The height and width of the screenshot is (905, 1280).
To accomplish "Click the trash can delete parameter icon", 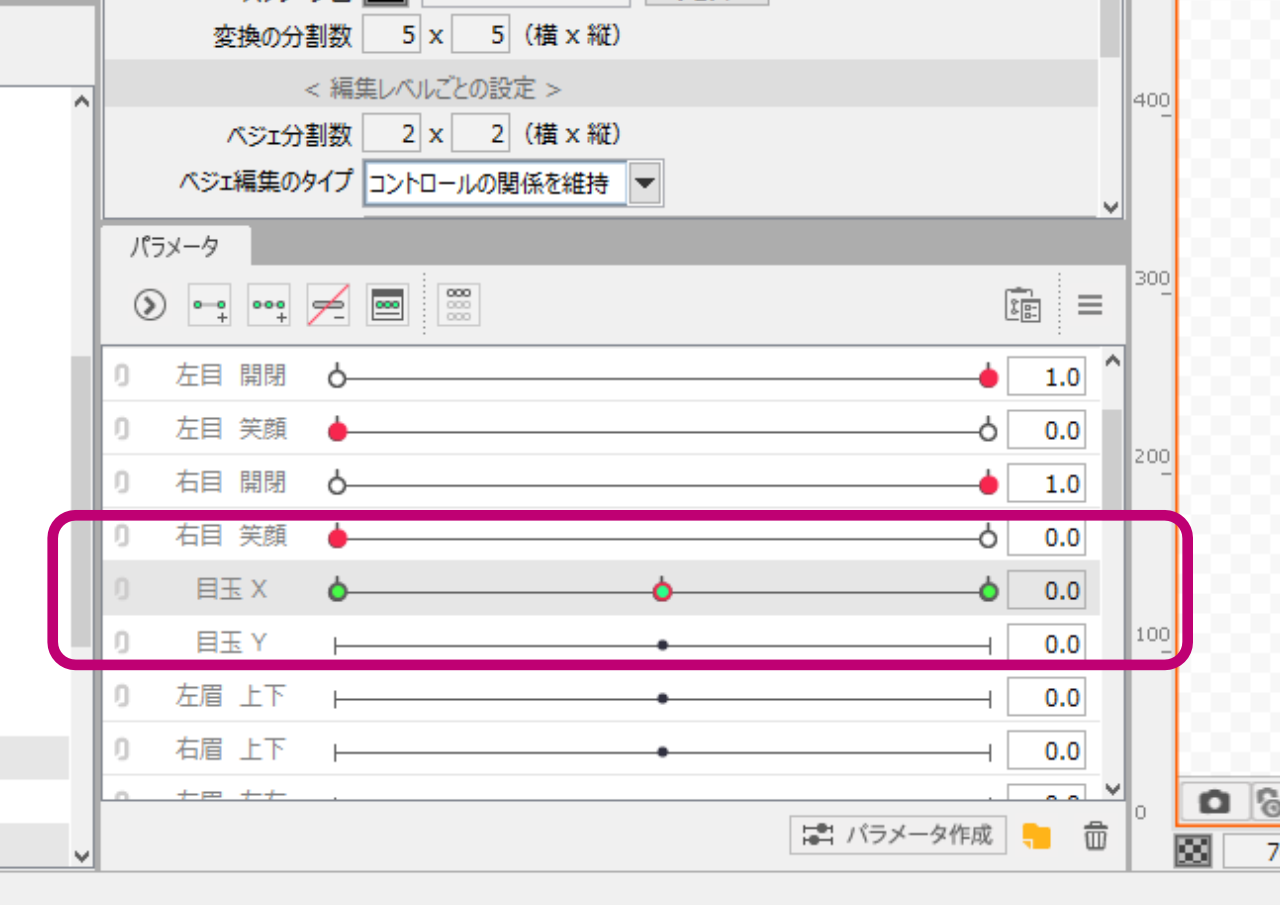I will coord(1096,836).
